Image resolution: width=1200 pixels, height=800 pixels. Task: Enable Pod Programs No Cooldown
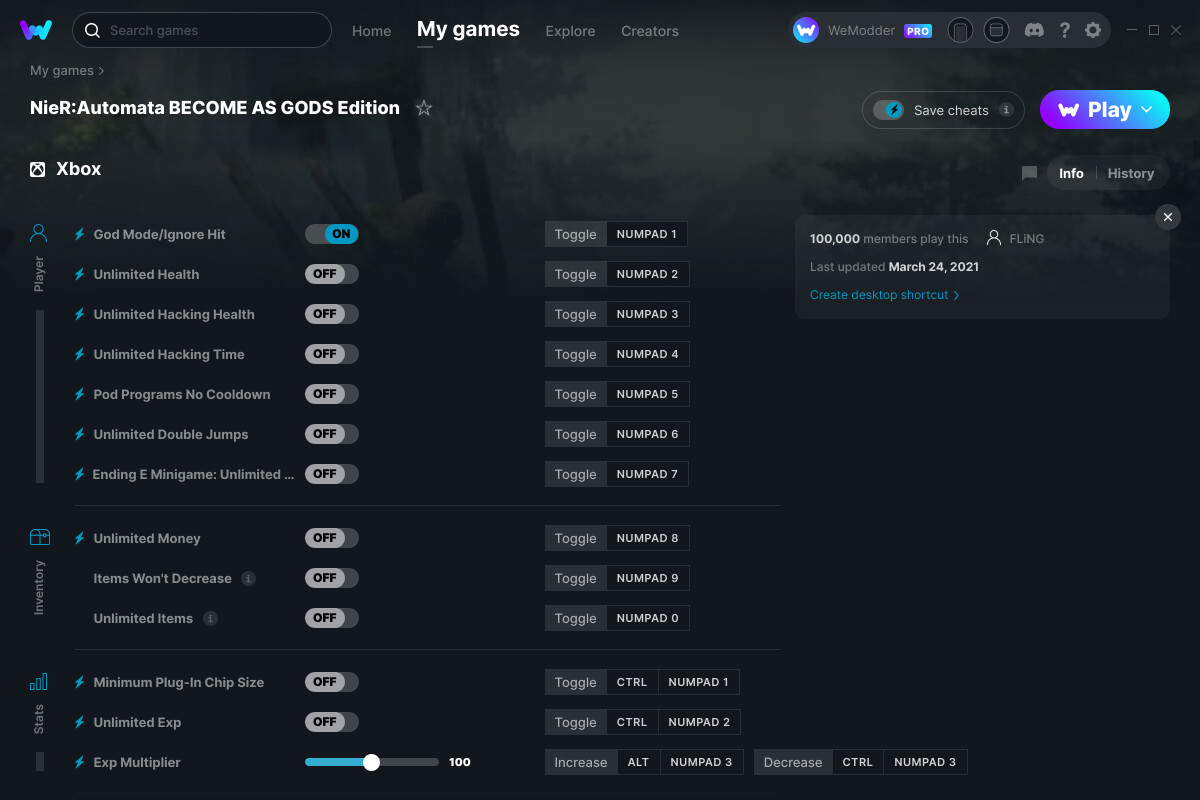point(332,394)
